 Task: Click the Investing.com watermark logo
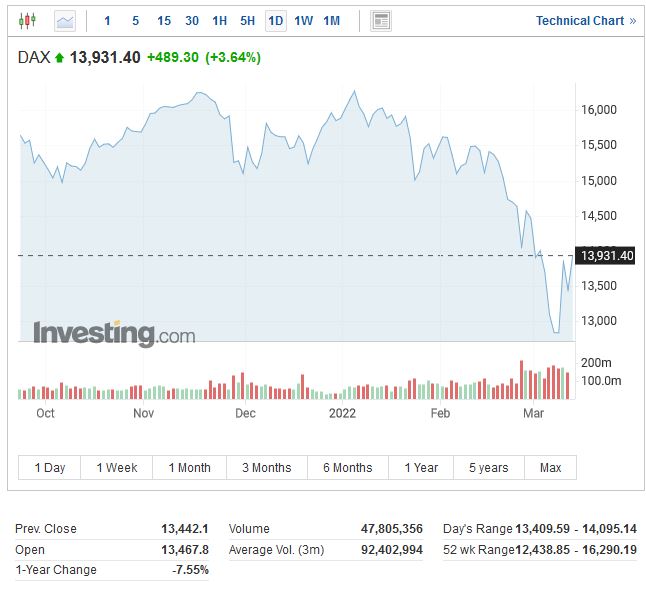pyautogui.click(x=114, y=334)
